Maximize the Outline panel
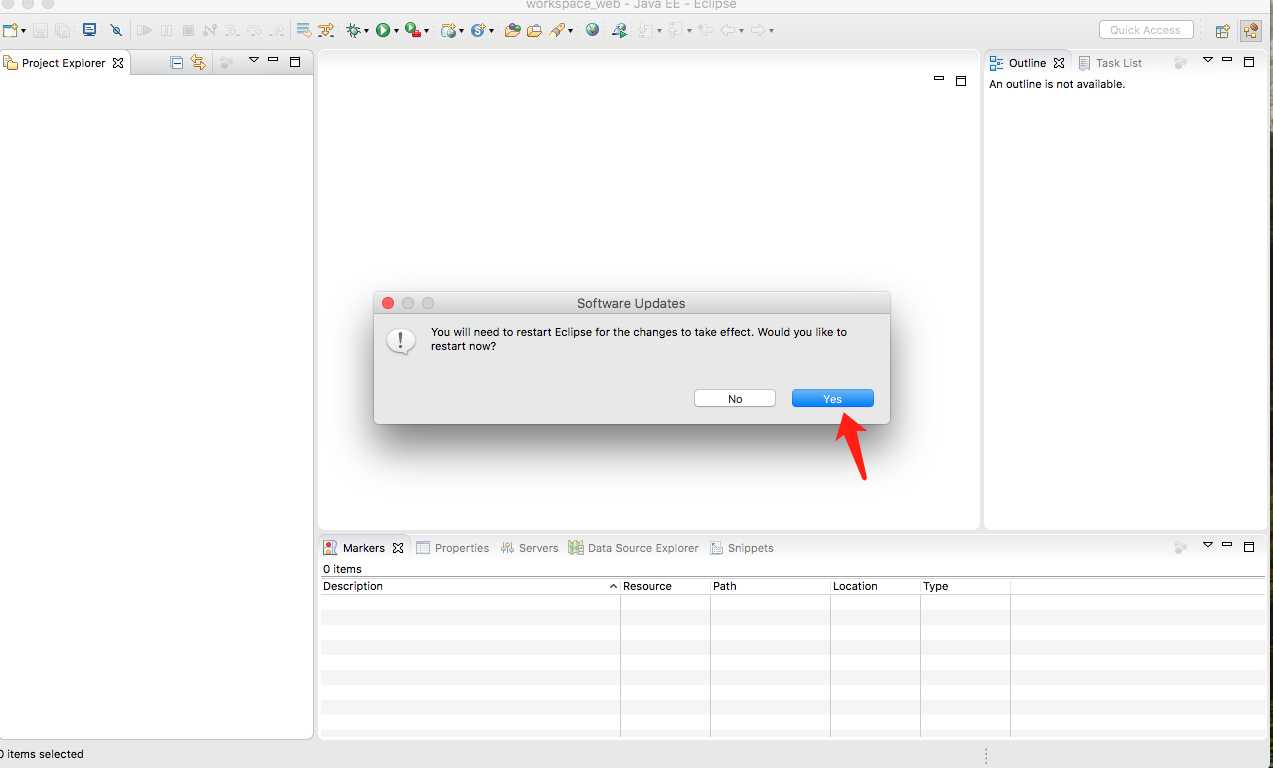The height and width of the screenshot is (768, 1273). 1249,62
